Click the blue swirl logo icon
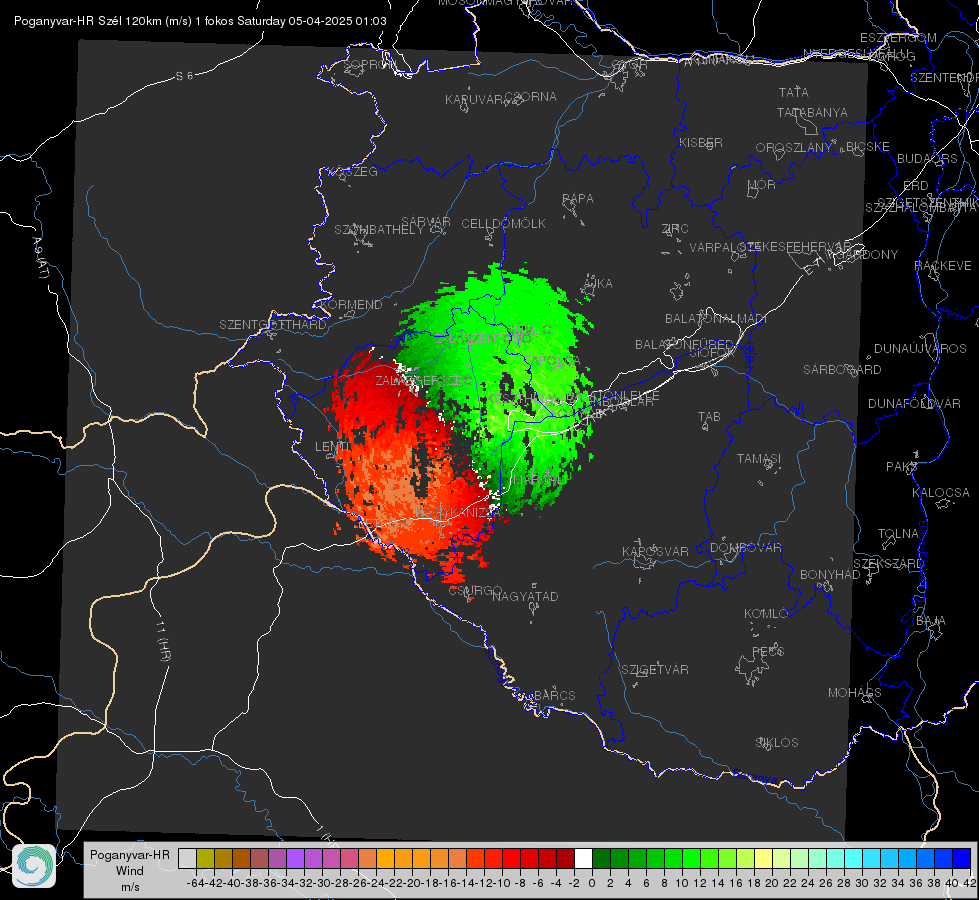The width and height of the screenshot is (979, 900). [x=34, y=866]
